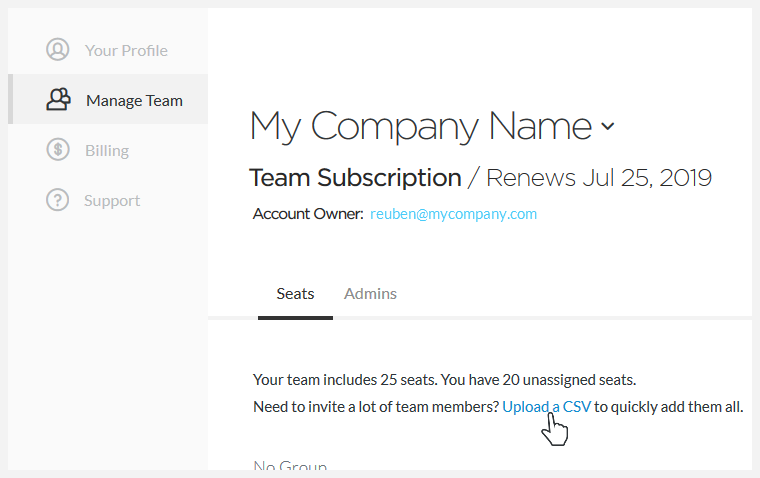Go to Billing section label
Image resolution: width=760 pixels, height=478 pixels.
click(x=107, y=151)
